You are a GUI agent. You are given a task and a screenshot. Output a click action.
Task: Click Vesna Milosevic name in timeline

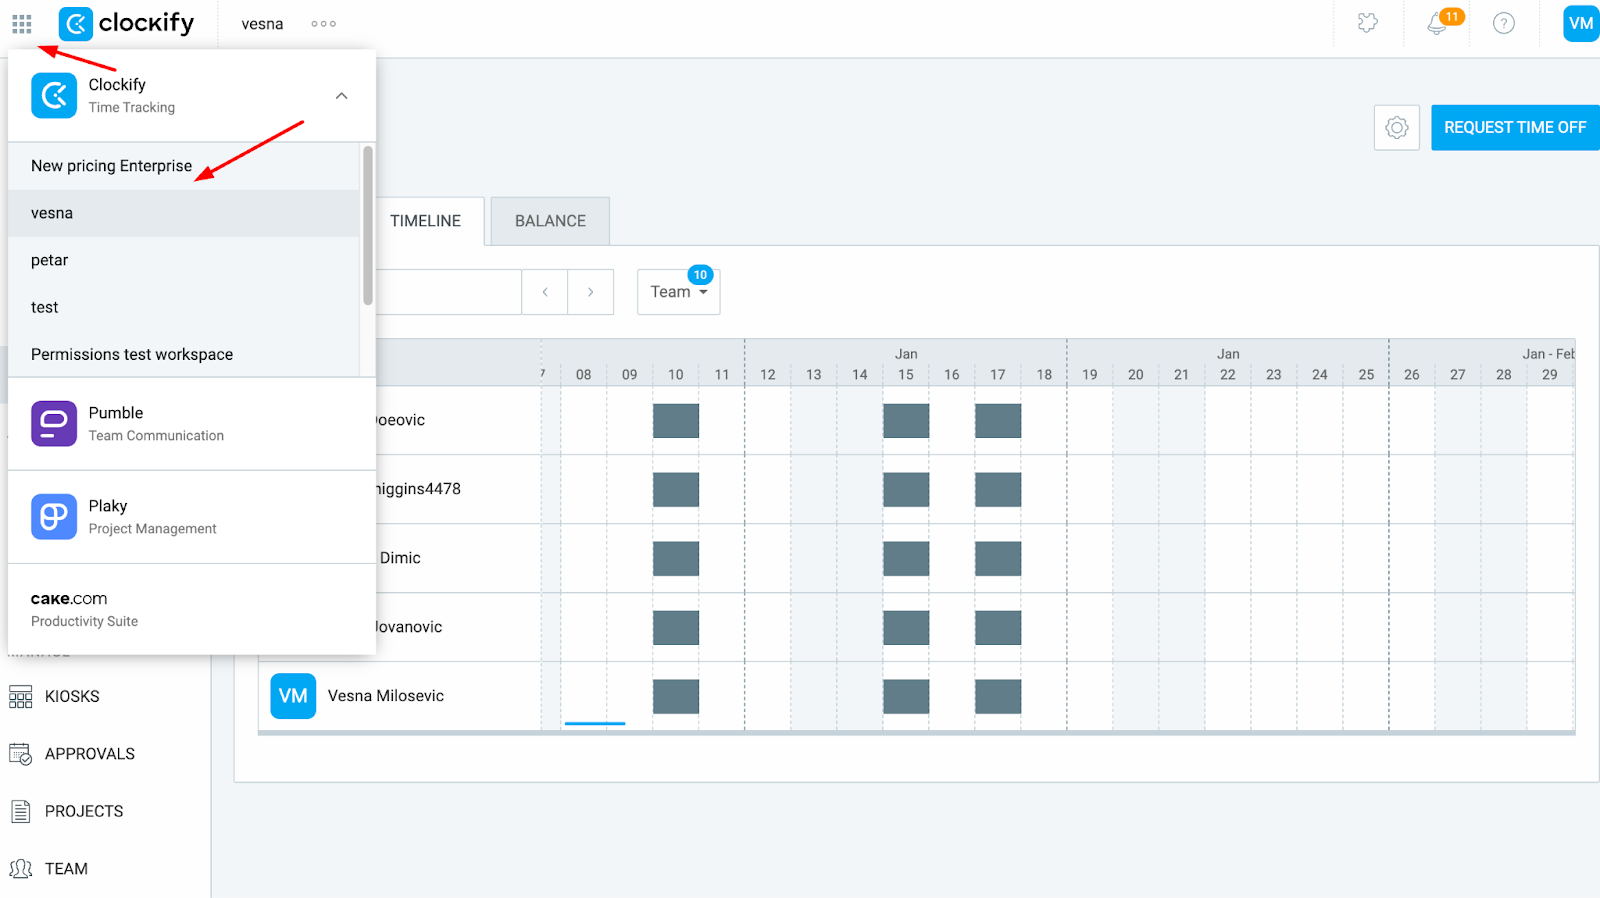(386, 696)
